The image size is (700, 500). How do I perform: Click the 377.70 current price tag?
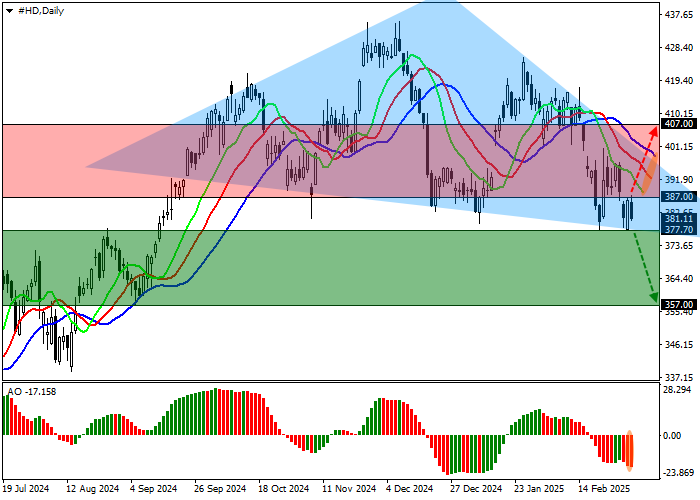click(x=678, y=229)
